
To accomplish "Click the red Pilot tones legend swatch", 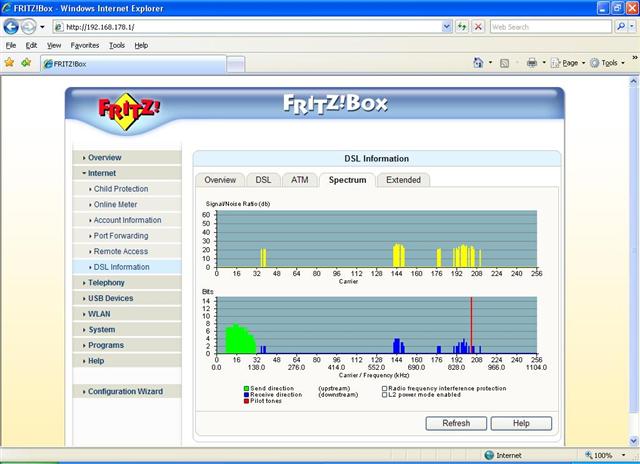I will click(246, 401).
